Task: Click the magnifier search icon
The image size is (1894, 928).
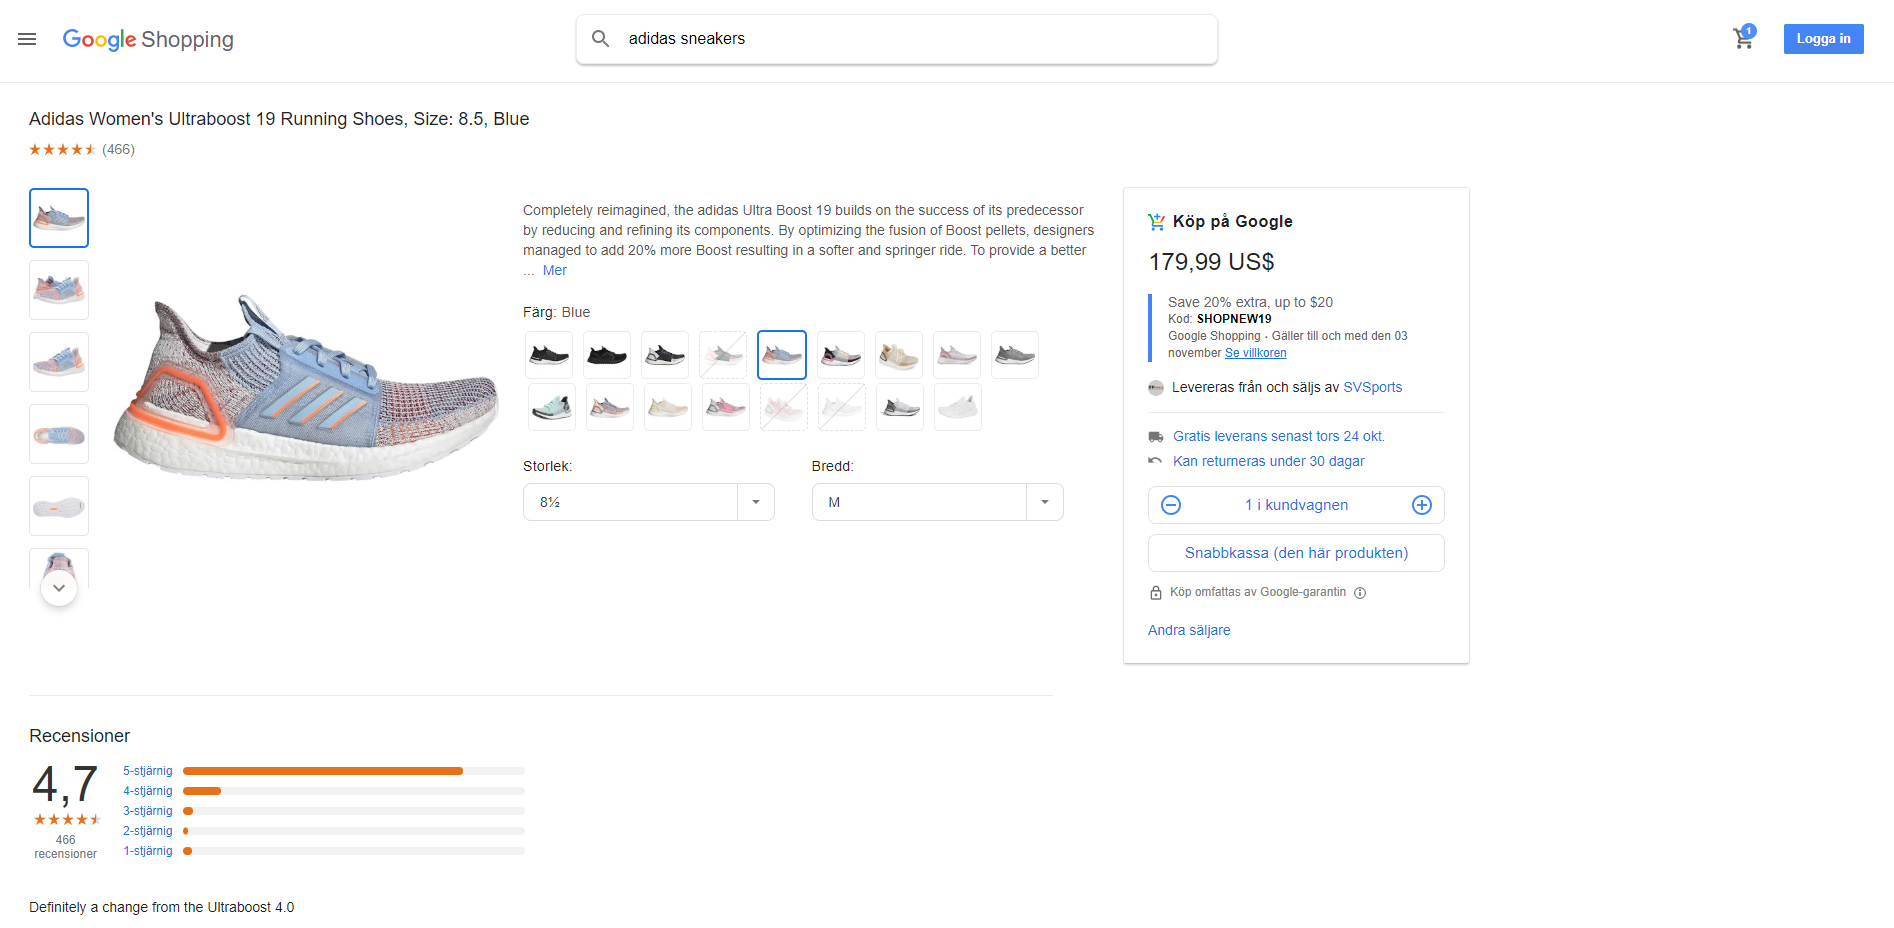Action: coord(600,39)
